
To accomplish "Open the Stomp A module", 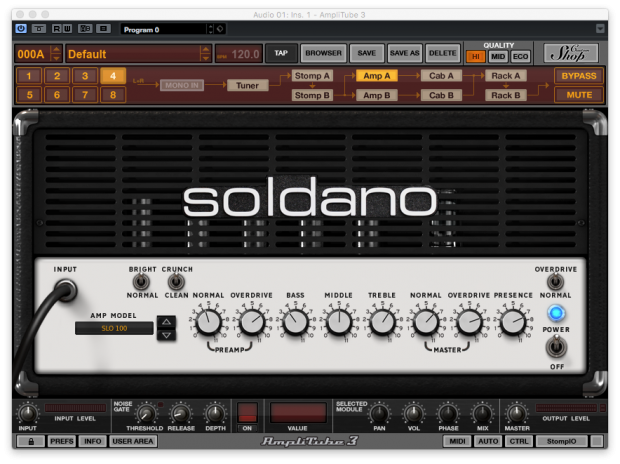I will point(312,76).
